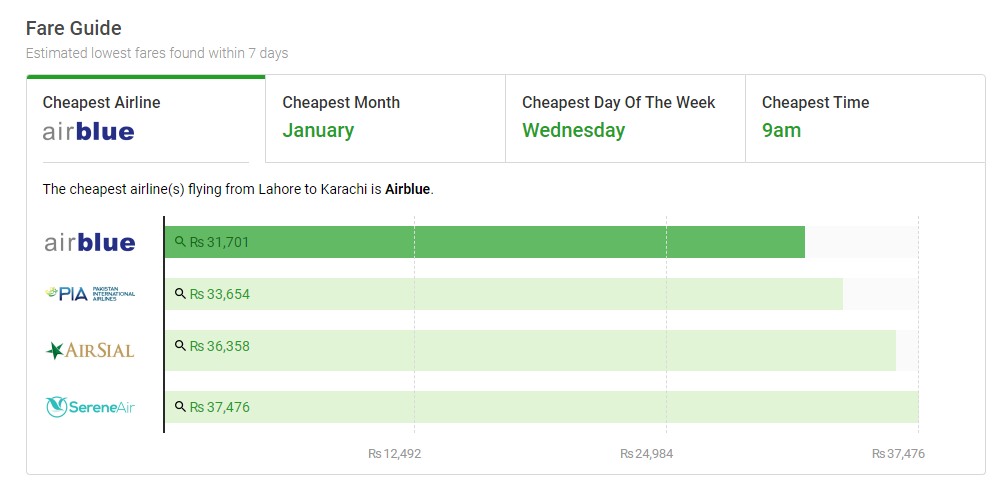Viewport: 1006px width, 492px height.
Task: Click the light green PIA fare bar
Action: click(x=550, y=294)
